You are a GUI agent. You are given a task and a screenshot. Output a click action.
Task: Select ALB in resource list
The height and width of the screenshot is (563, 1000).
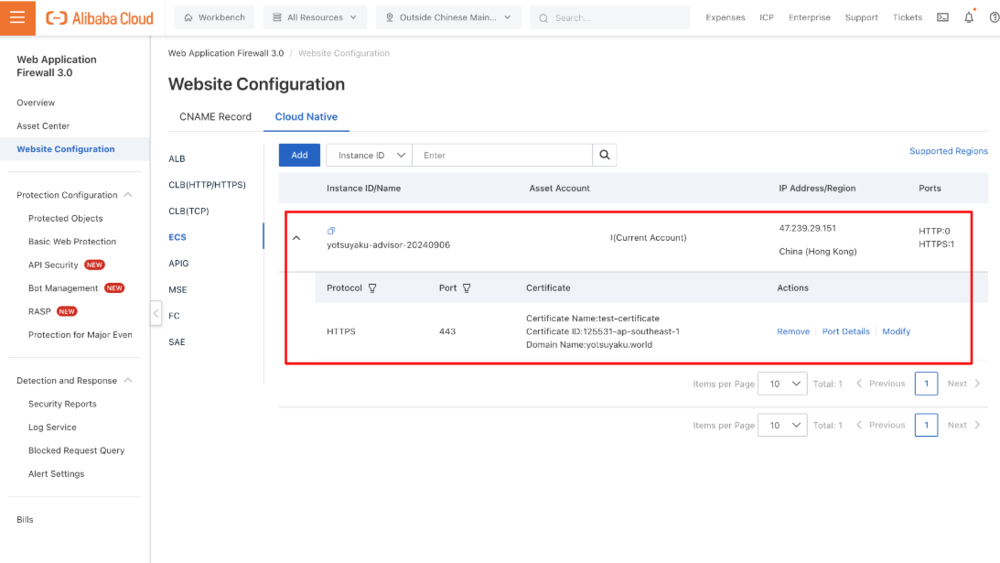click(x=177, y=159)
